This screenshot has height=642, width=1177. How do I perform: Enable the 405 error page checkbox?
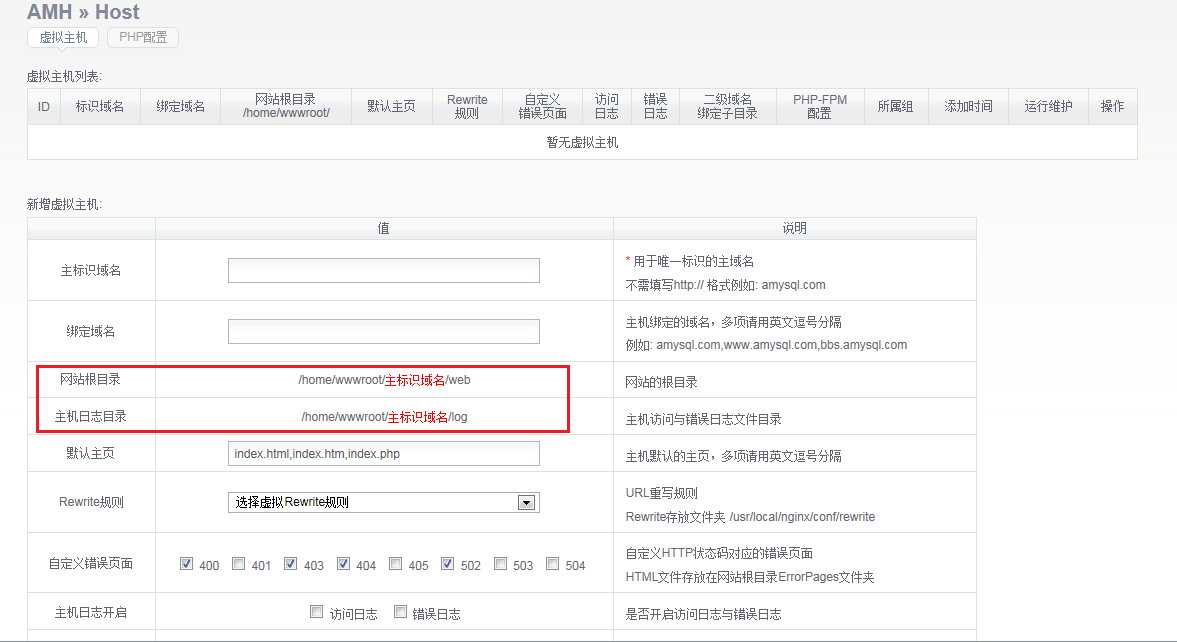(x=396, y=564)
